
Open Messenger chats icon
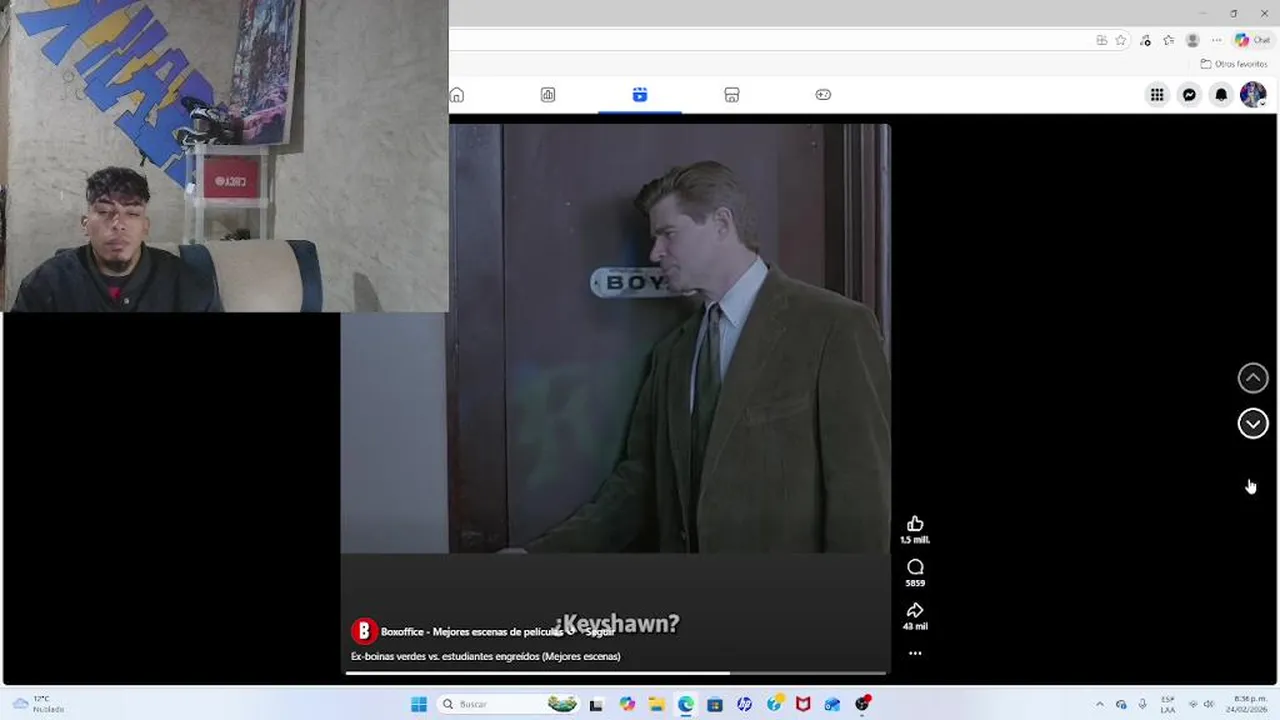[x=1189, y=95]
